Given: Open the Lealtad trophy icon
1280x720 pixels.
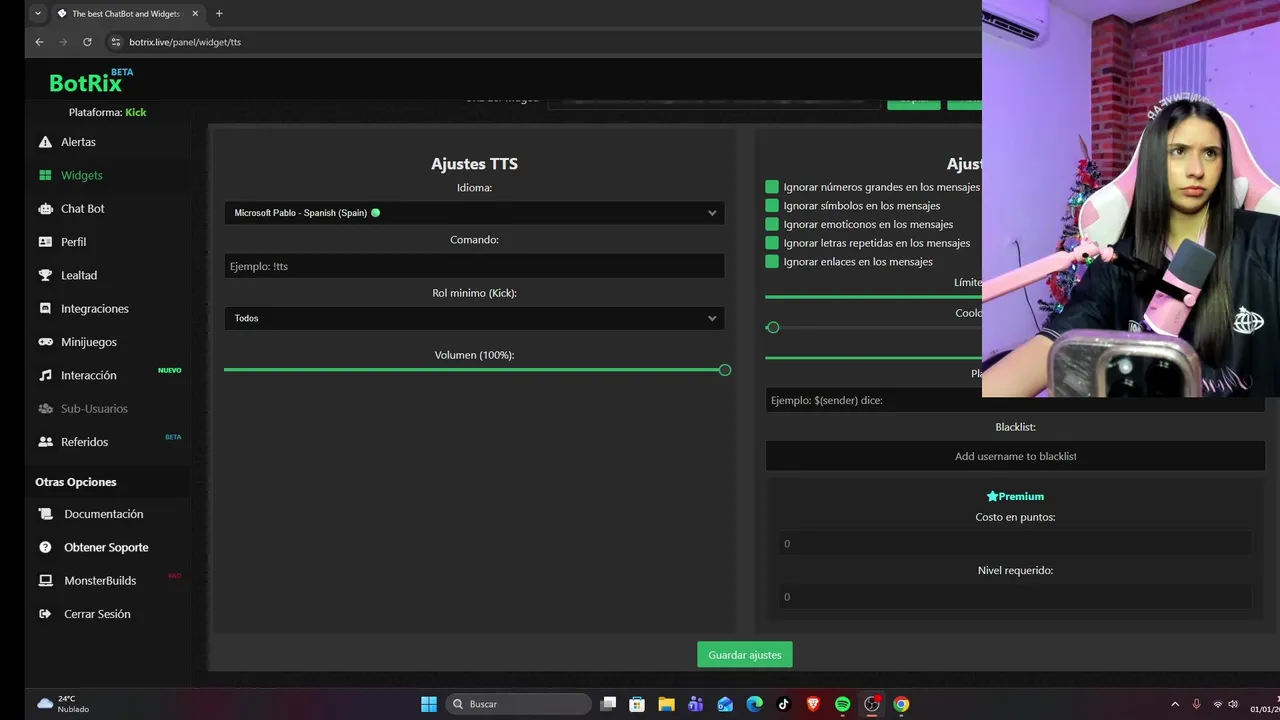Looking at the screenshot, I should [x=45, y=275].
